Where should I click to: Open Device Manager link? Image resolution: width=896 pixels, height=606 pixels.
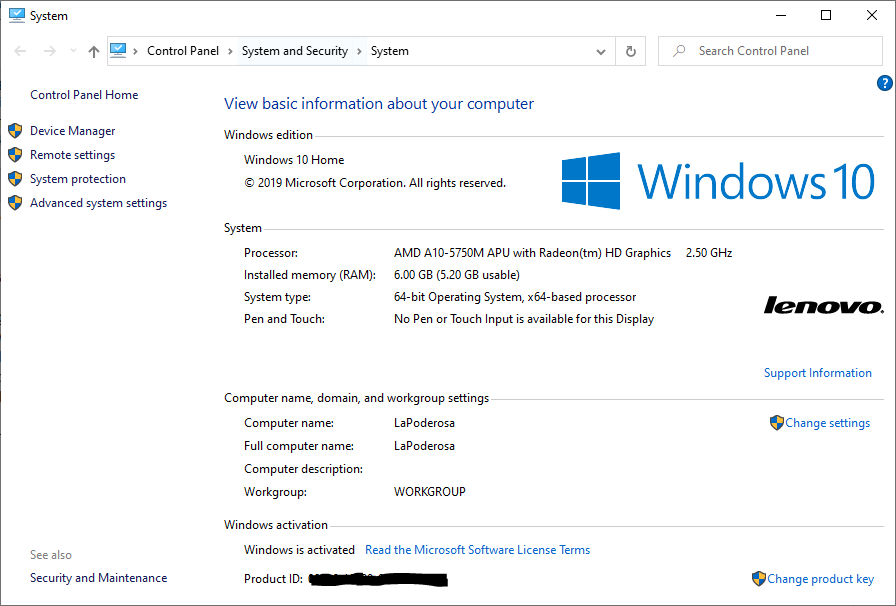pos(73,131)
